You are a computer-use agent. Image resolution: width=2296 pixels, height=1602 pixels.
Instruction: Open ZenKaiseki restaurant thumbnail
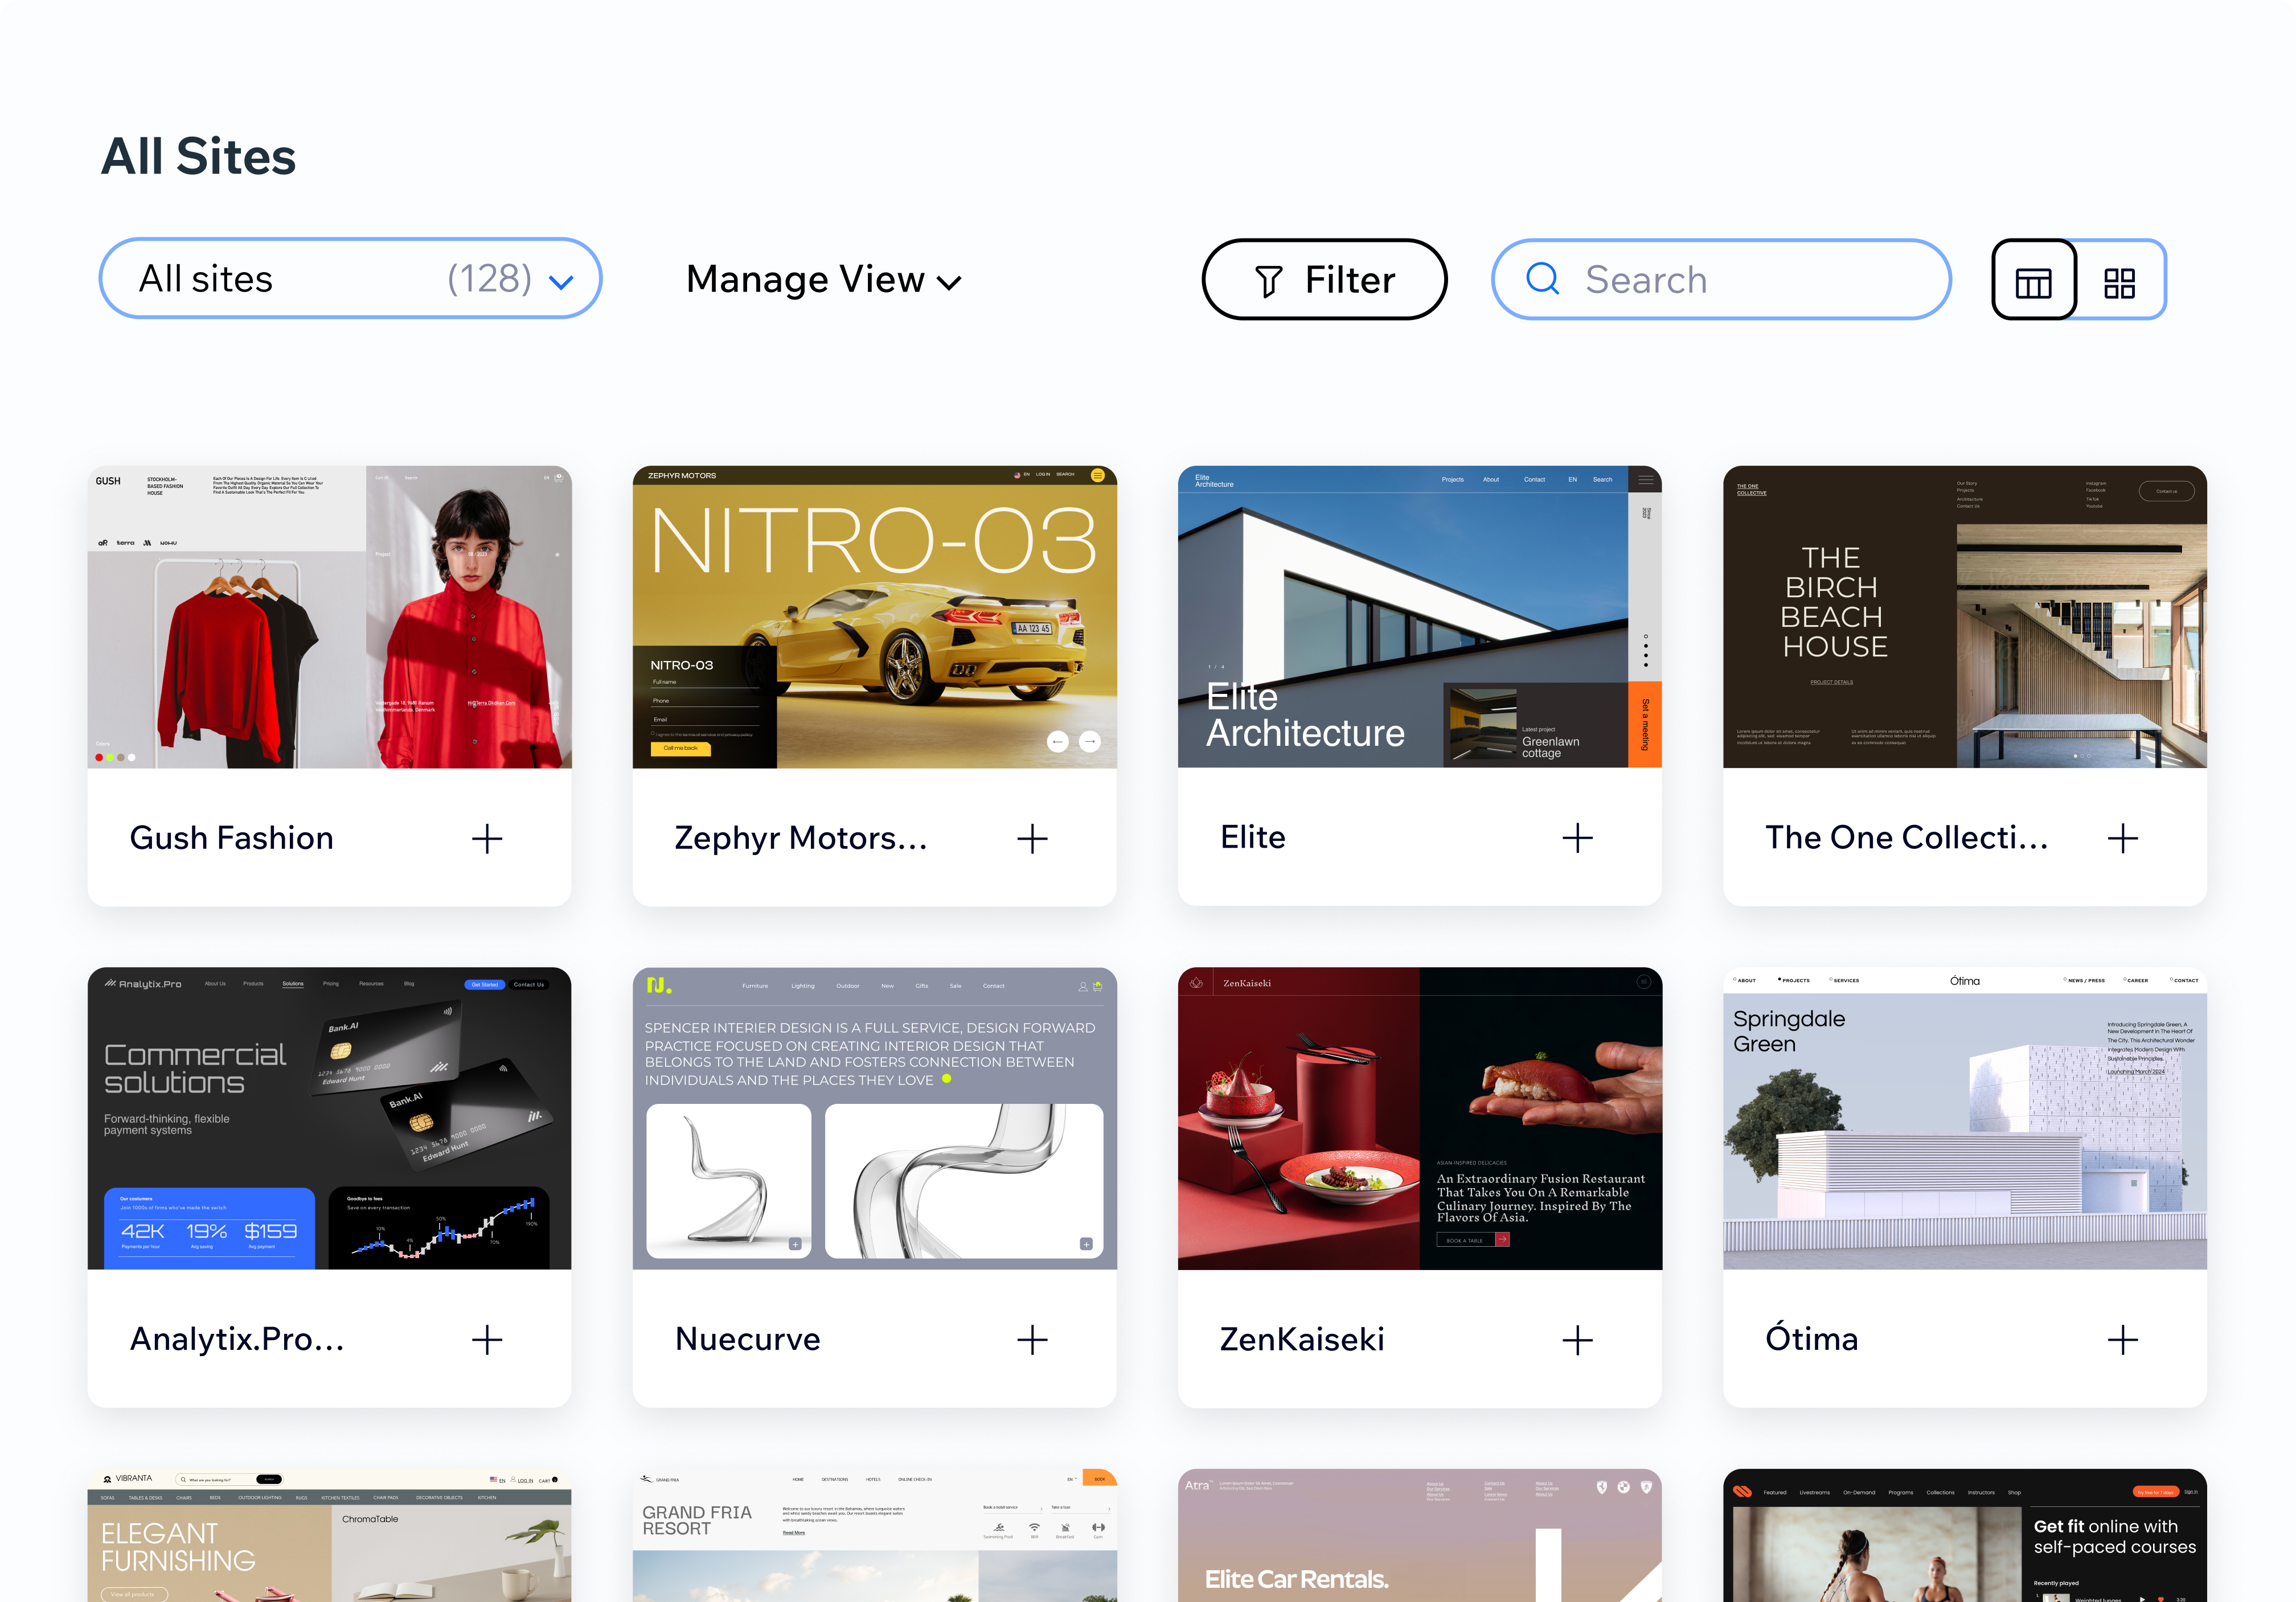tap(1420, 1118)
